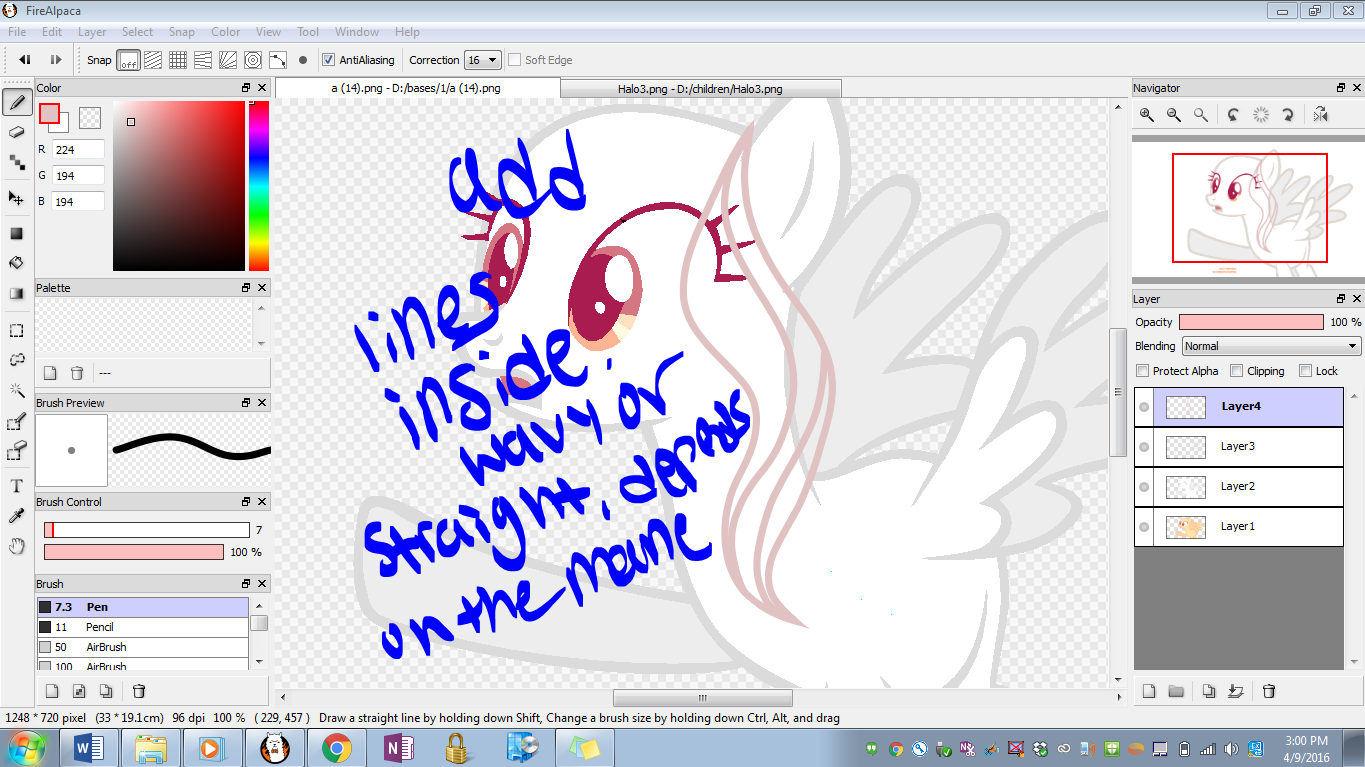Click the Navigator zoom in icon
The width and height of the screenshot is (1365, 767).
pyautogui.click(x=1147, y=115)
